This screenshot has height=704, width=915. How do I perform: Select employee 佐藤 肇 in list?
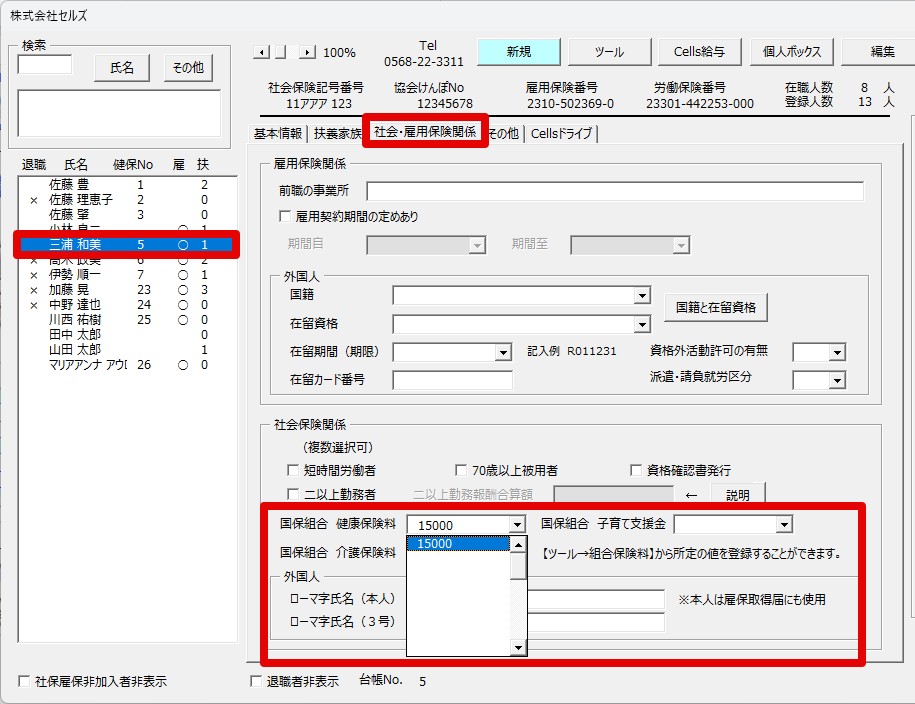click(128, 215)
